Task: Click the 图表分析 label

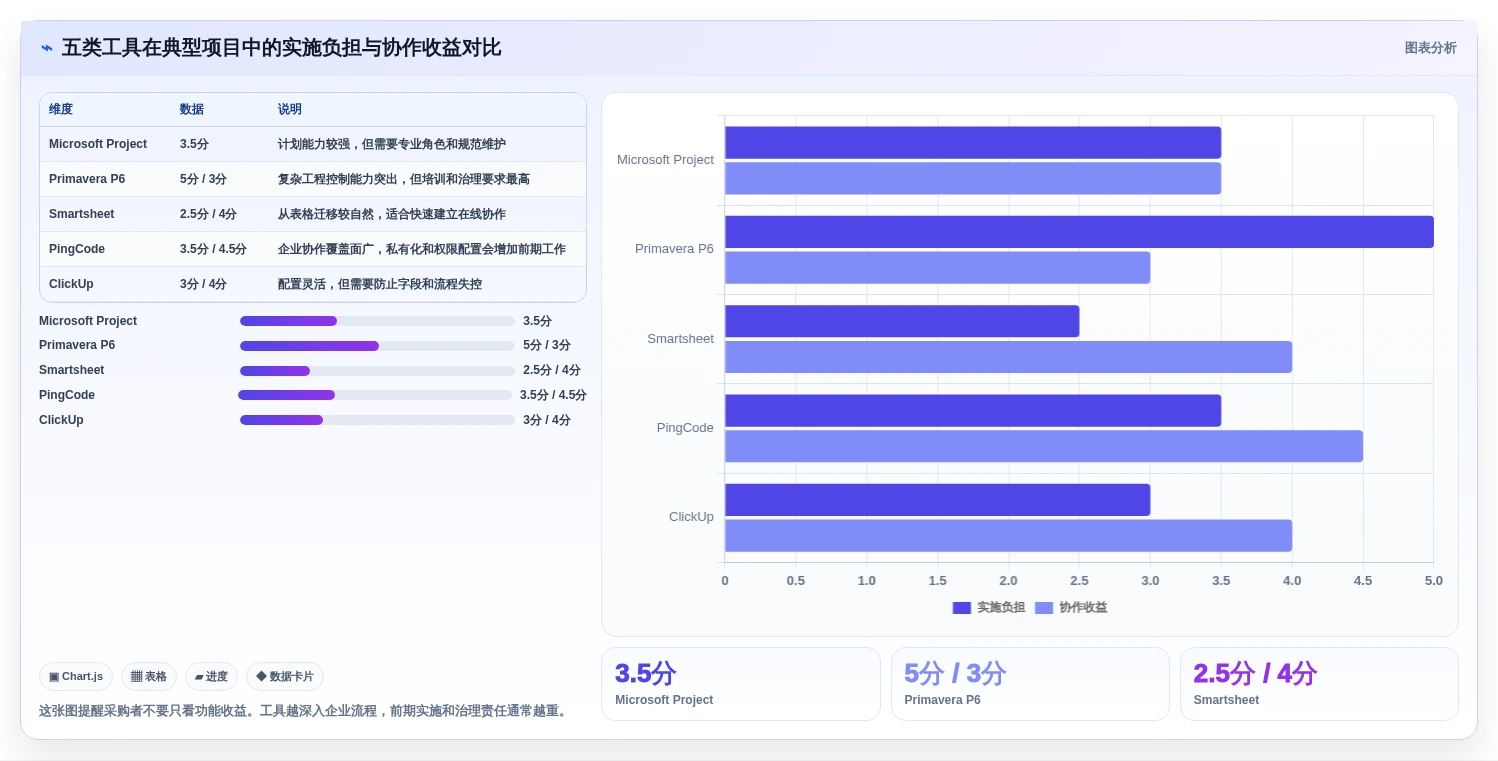Action: coord(1430,48)
